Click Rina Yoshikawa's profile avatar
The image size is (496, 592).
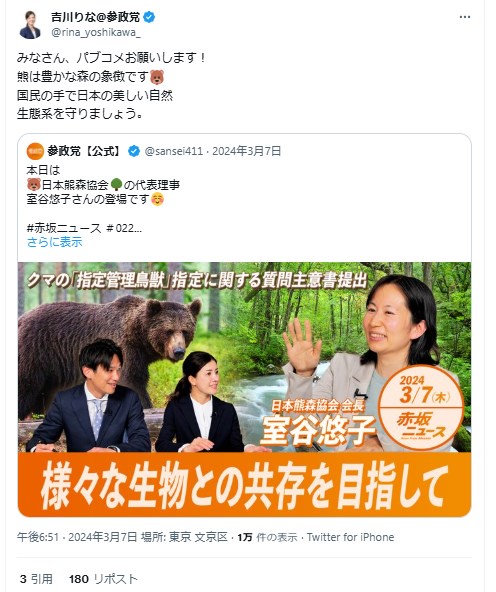point(30,25)
